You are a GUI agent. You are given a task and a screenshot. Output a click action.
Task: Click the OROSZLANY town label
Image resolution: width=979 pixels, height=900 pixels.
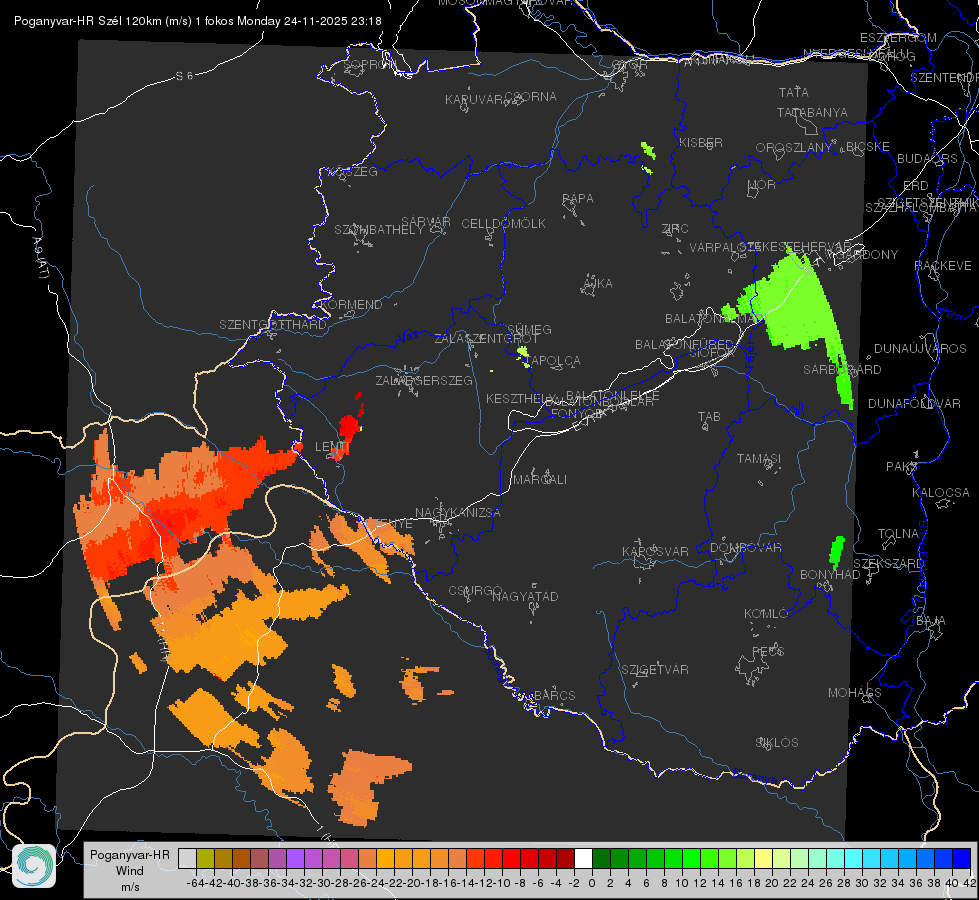[x=793, y=148]
